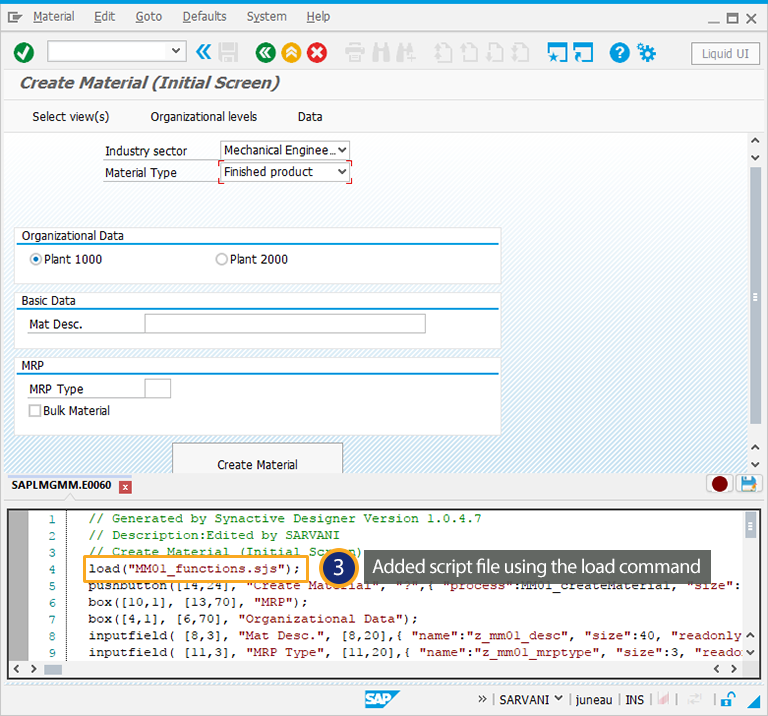Click the Organizational levels button

pyautogui.click(x=203, y=117)
